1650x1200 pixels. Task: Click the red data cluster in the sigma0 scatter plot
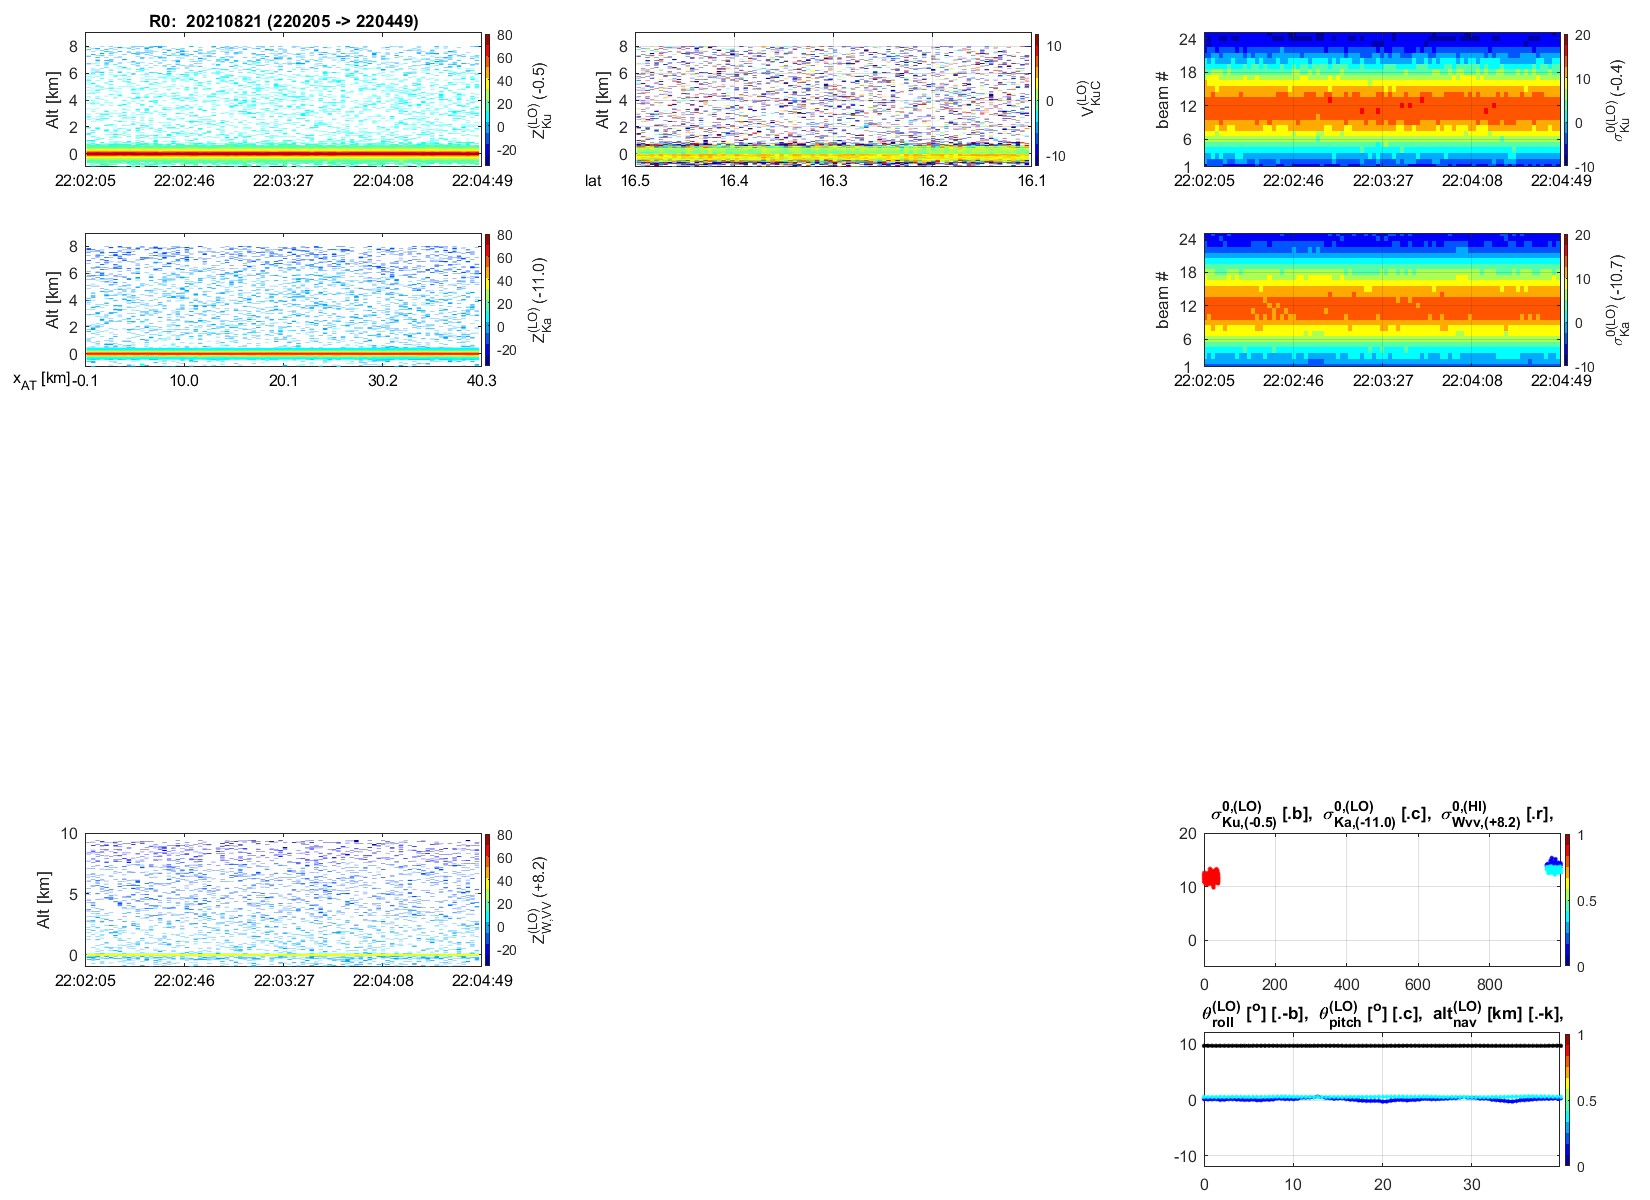coord(1211,877)
